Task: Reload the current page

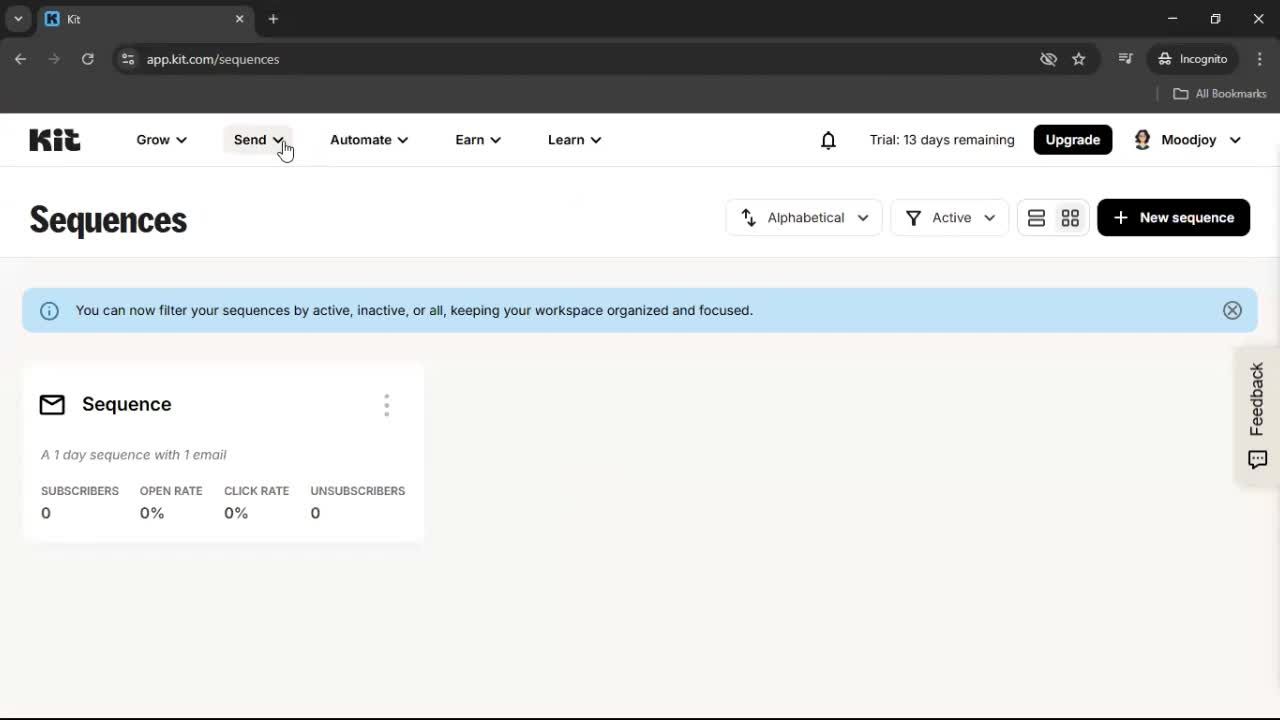Action: [88, 59]
